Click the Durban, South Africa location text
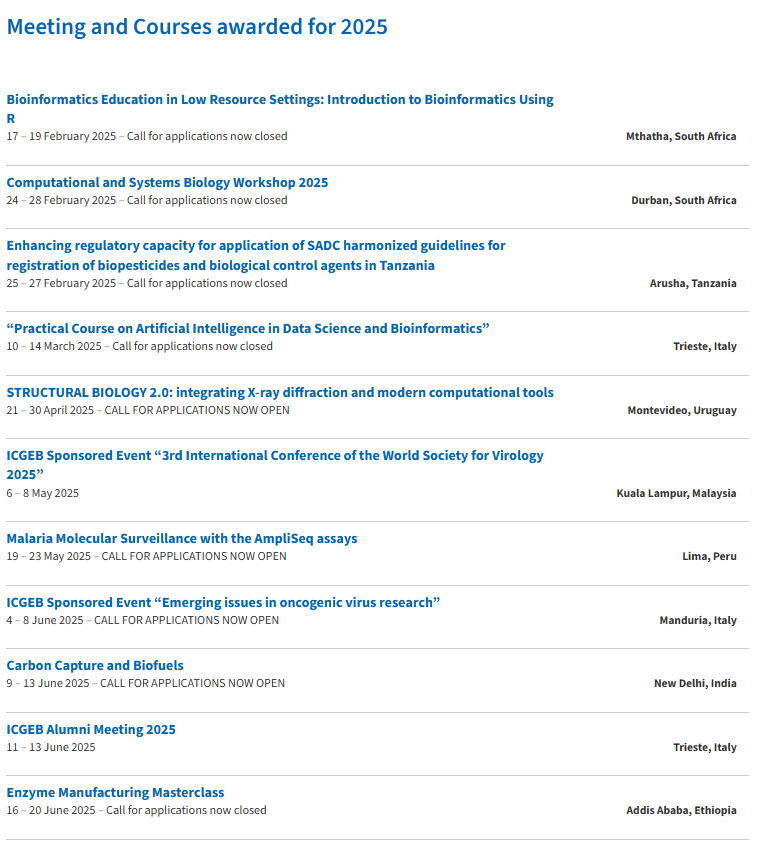760x847 pixels. coord(684,201)
